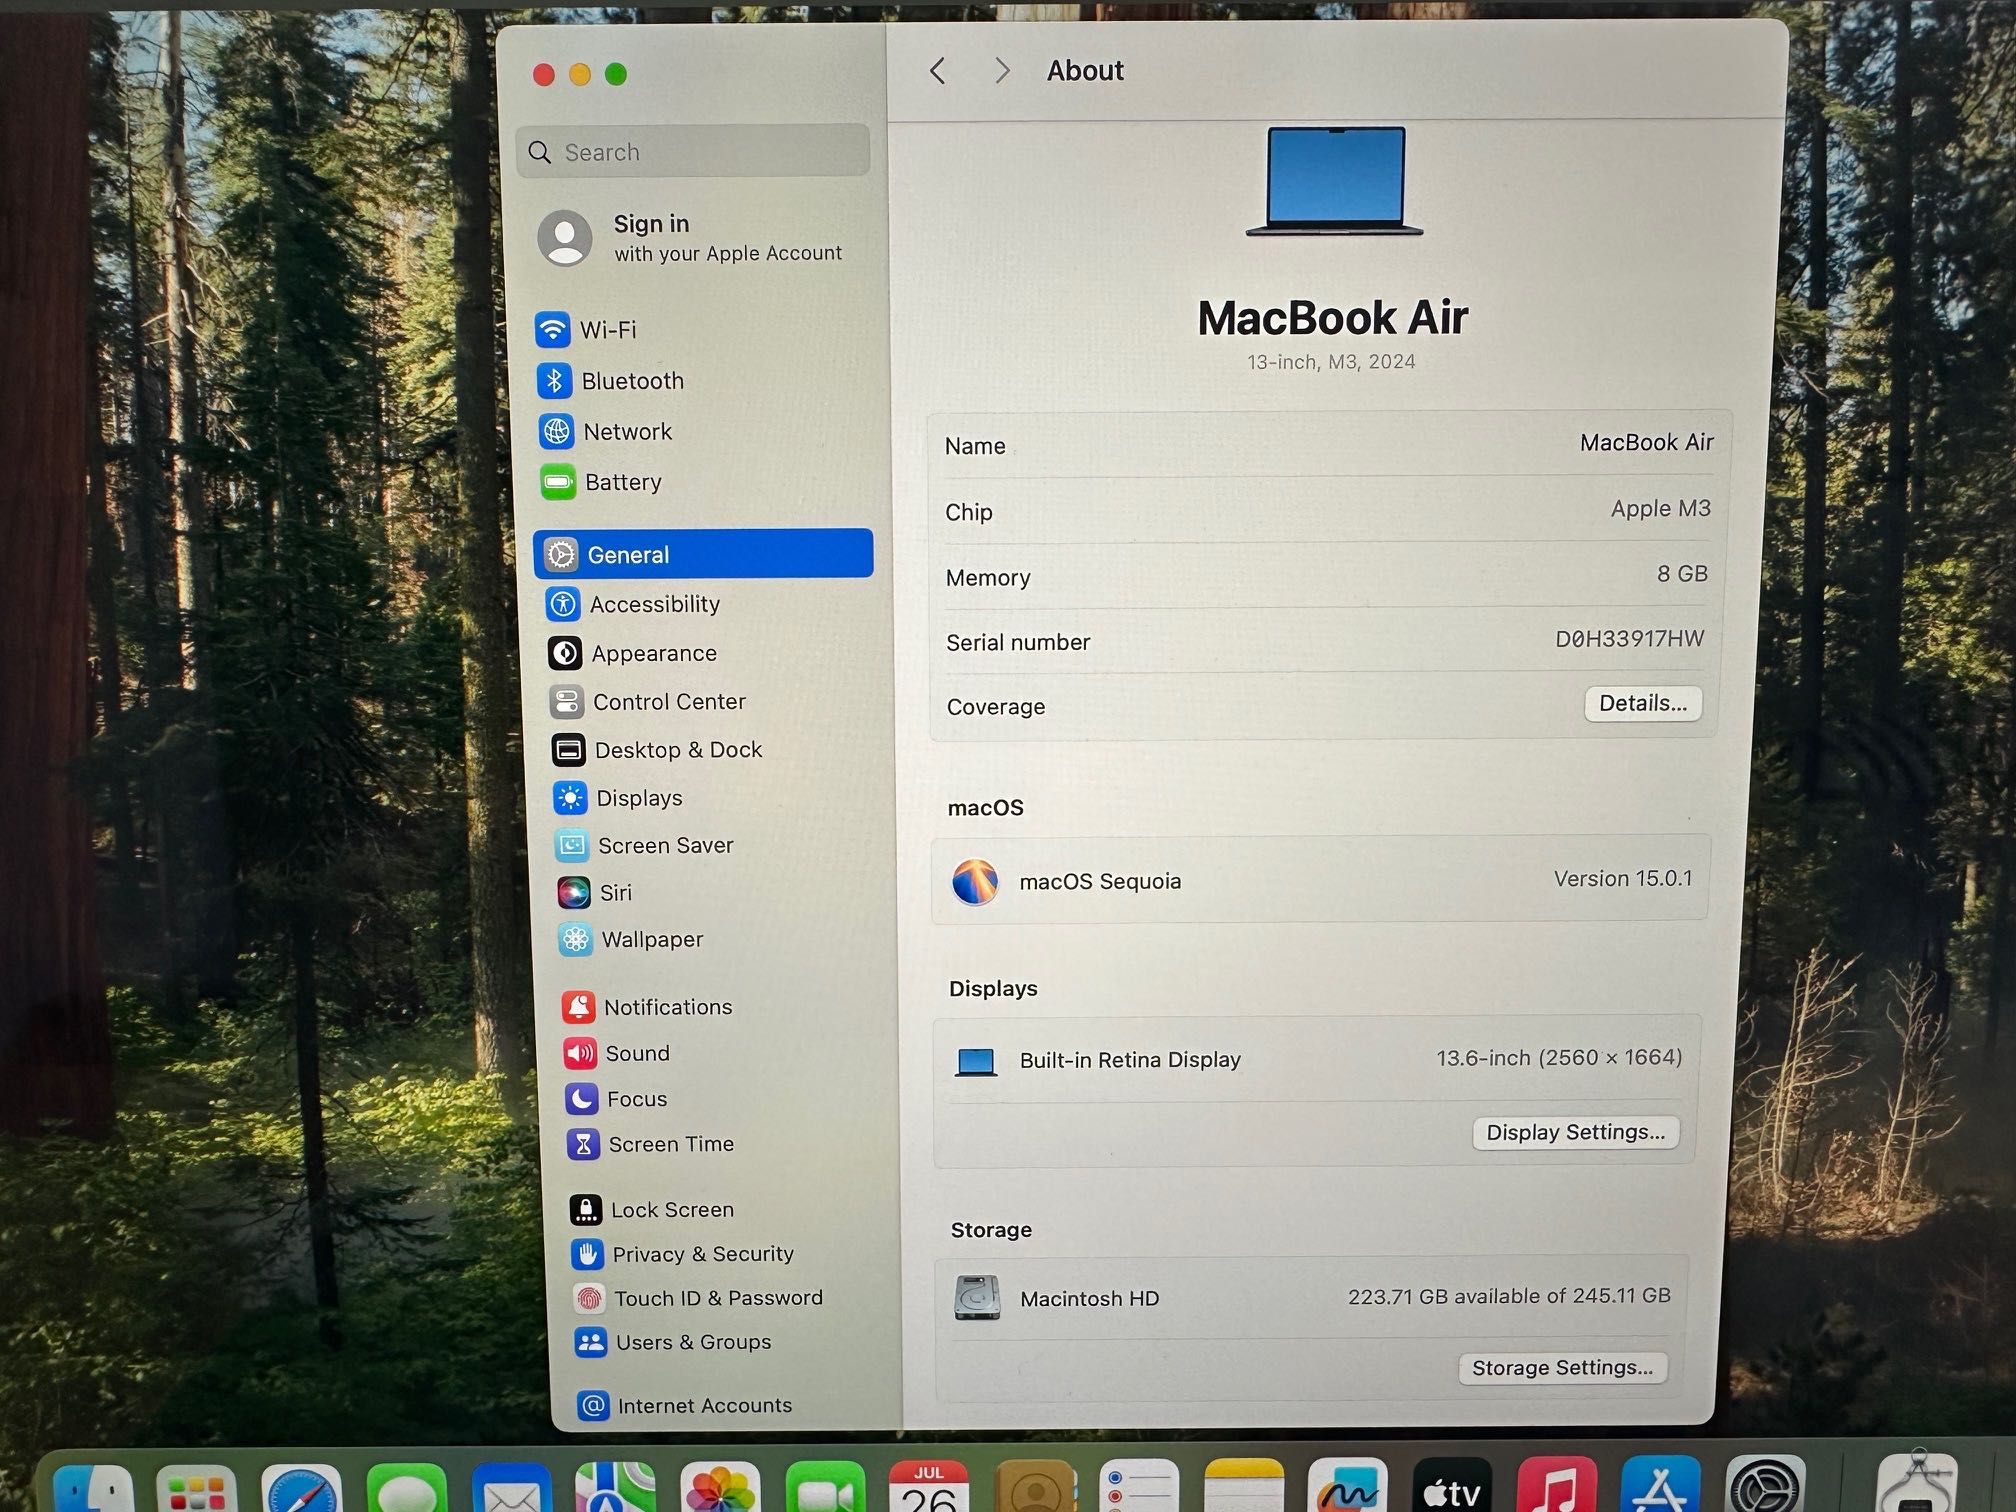Select General in the sidebar
The width and height of the screenshot is (2016, 1512).
[703, 554]
